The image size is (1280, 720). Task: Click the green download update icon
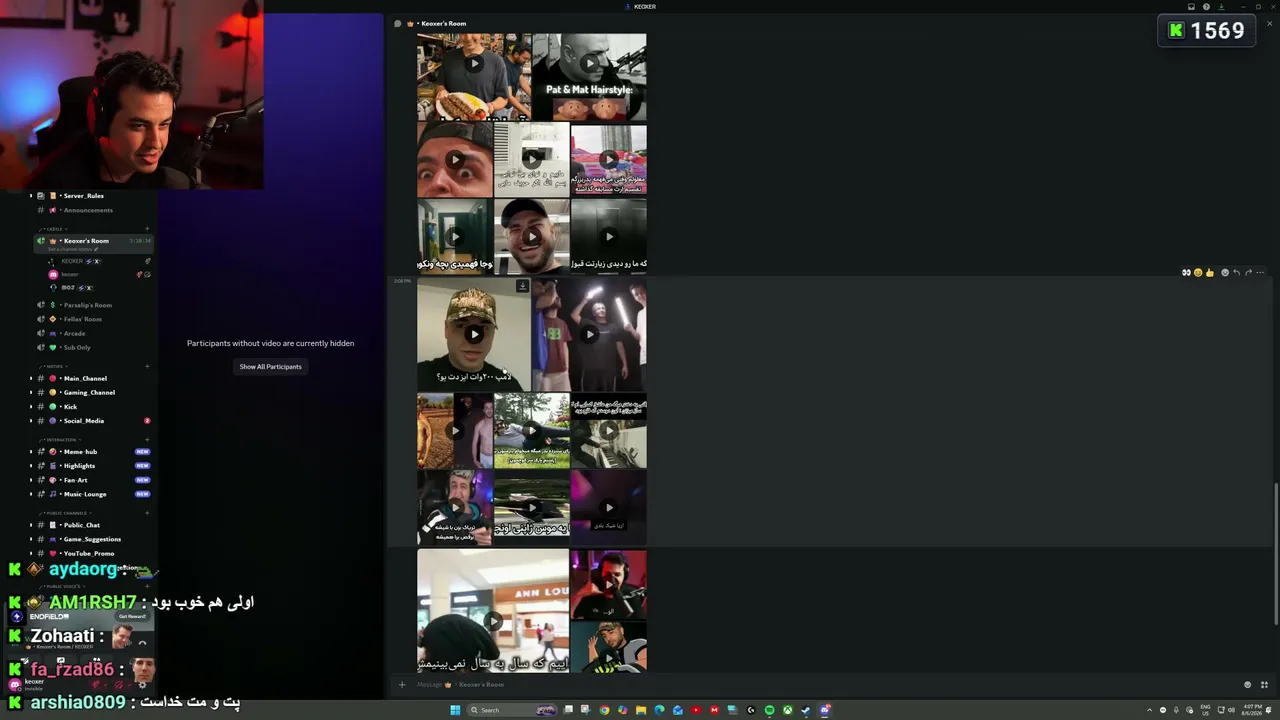[x=1221, y=7]
